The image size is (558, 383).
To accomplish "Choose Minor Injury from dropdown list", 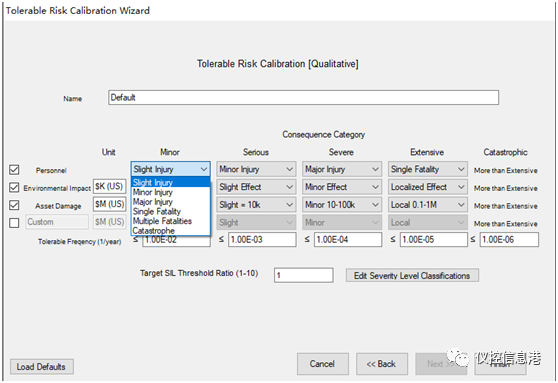I will [170, 192].
